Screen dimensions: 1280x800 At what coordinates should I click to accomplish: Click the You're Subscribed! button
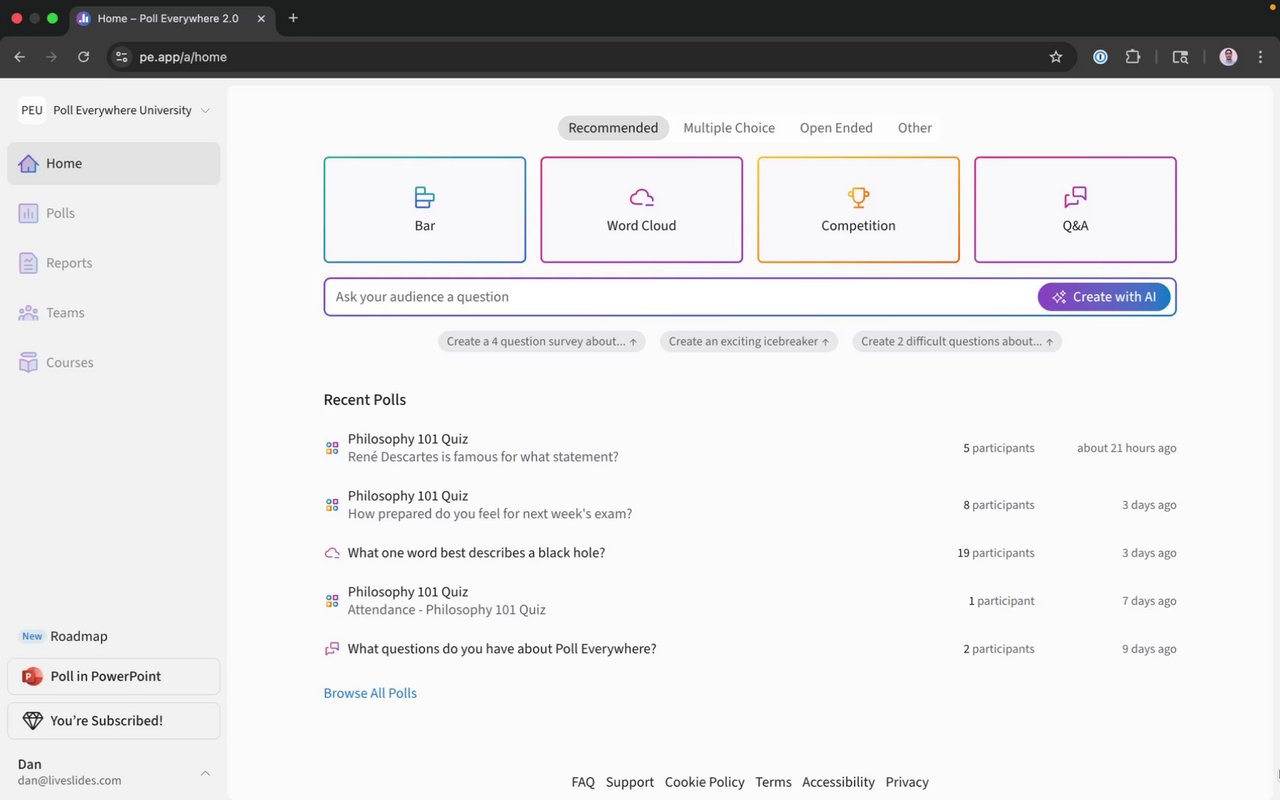pyautogui.click(x=114, y=720)
